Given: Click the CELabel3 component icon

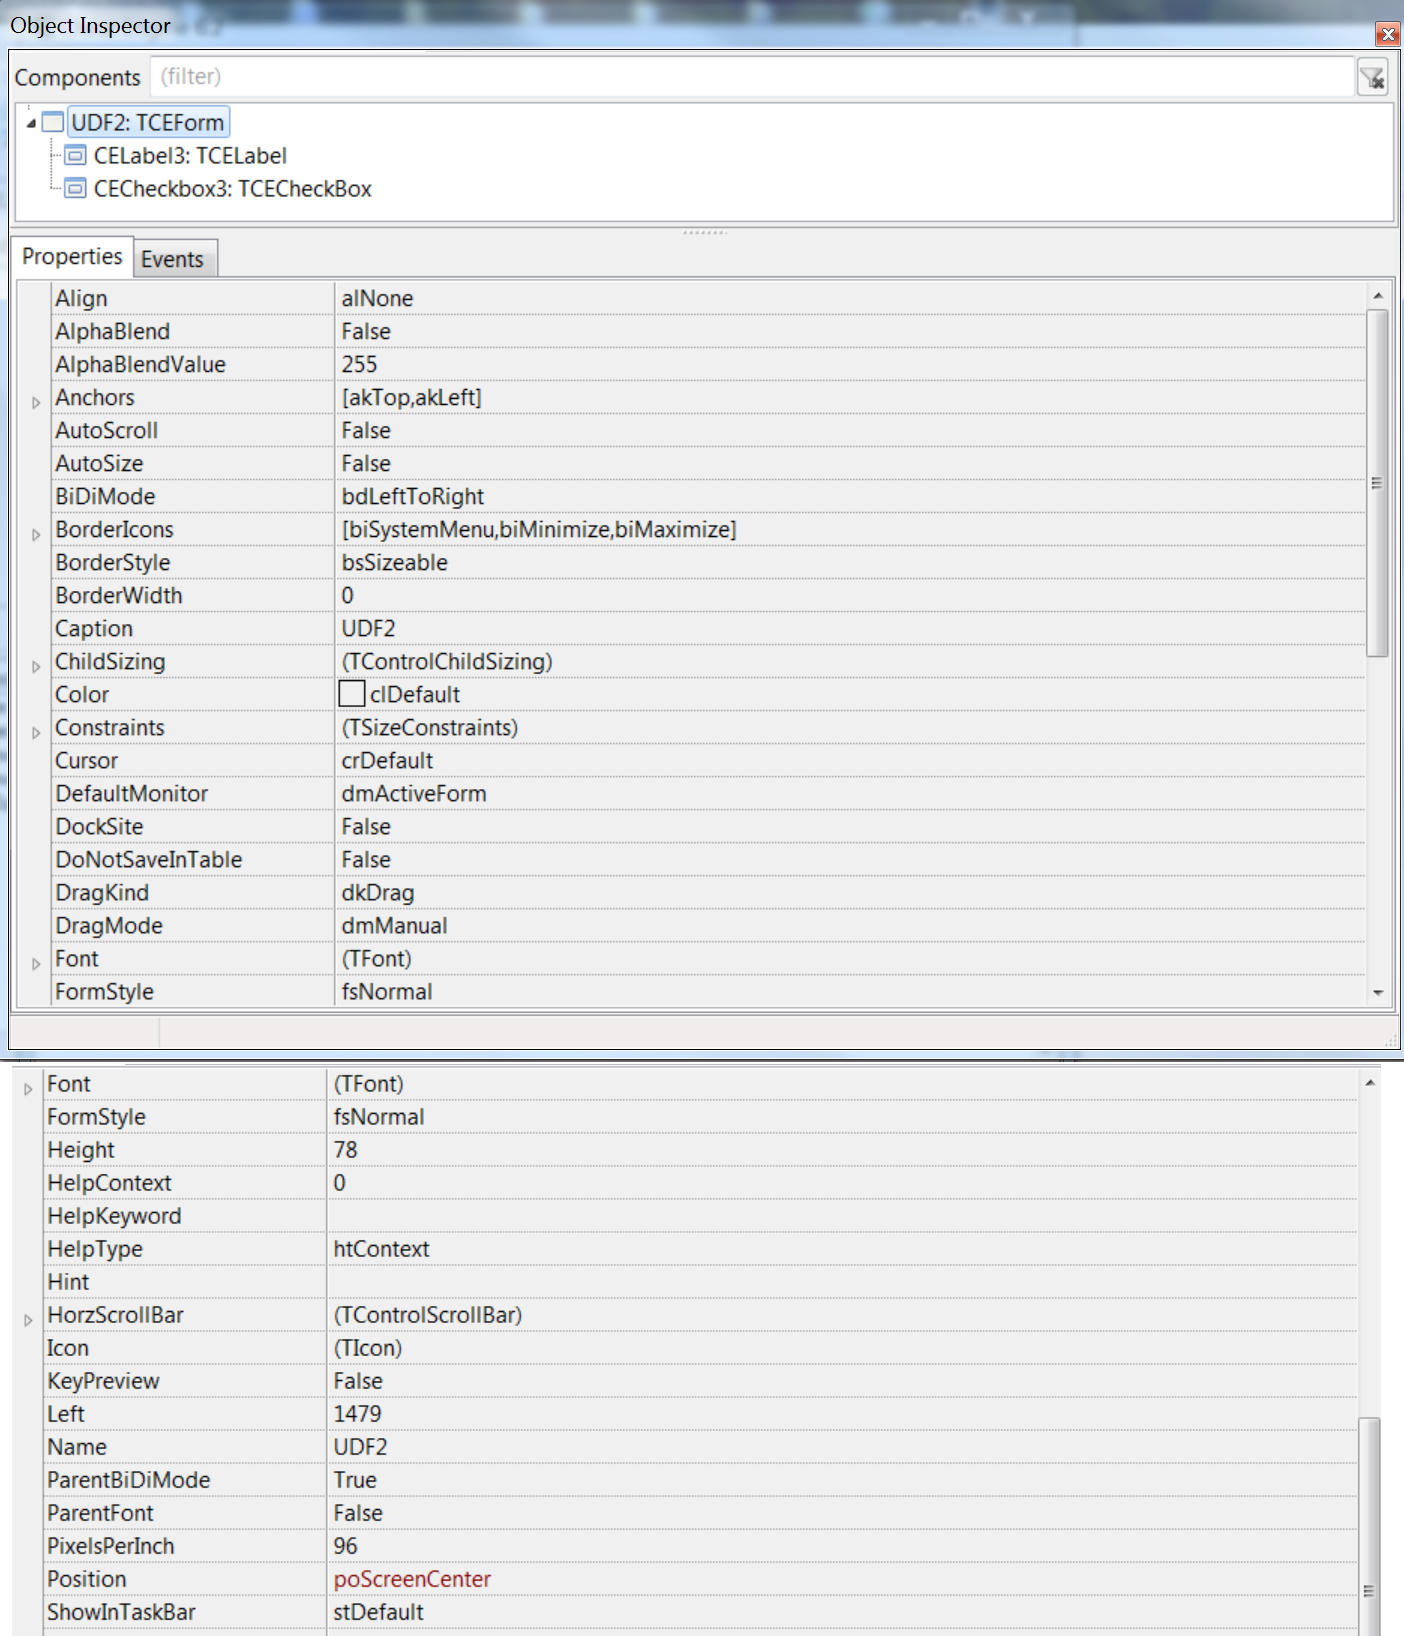Looking at the screenshot, I should click(x=75, y=156).
